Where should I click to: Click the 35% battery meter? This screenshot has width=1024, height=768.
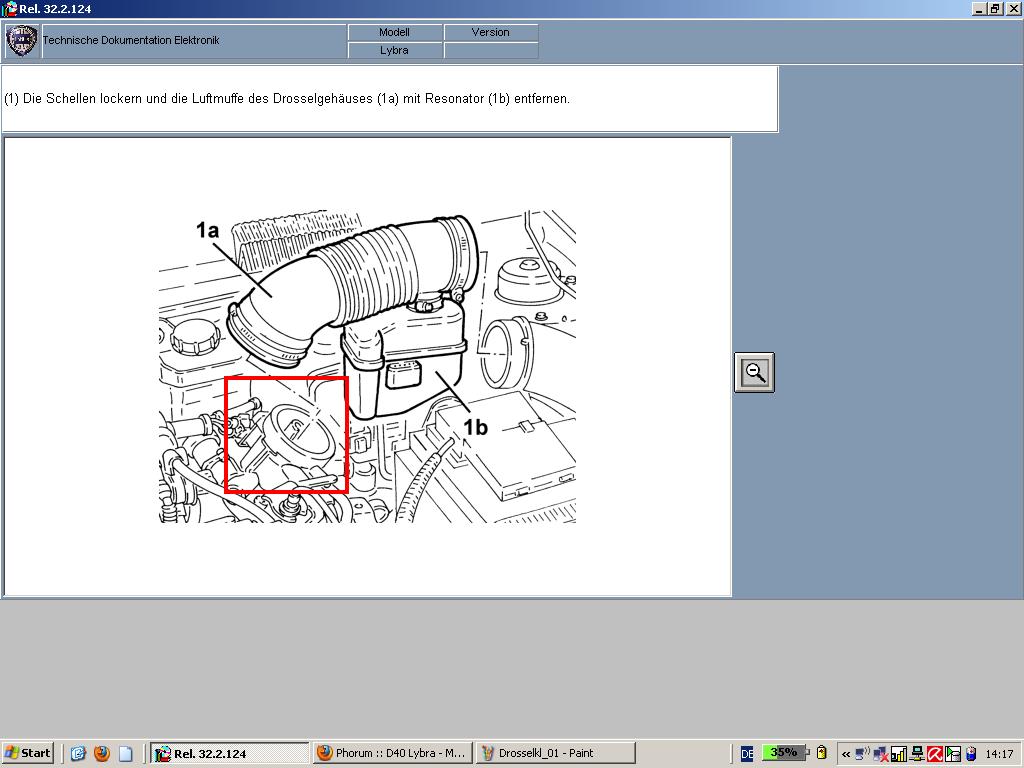(x=784, y=752)
